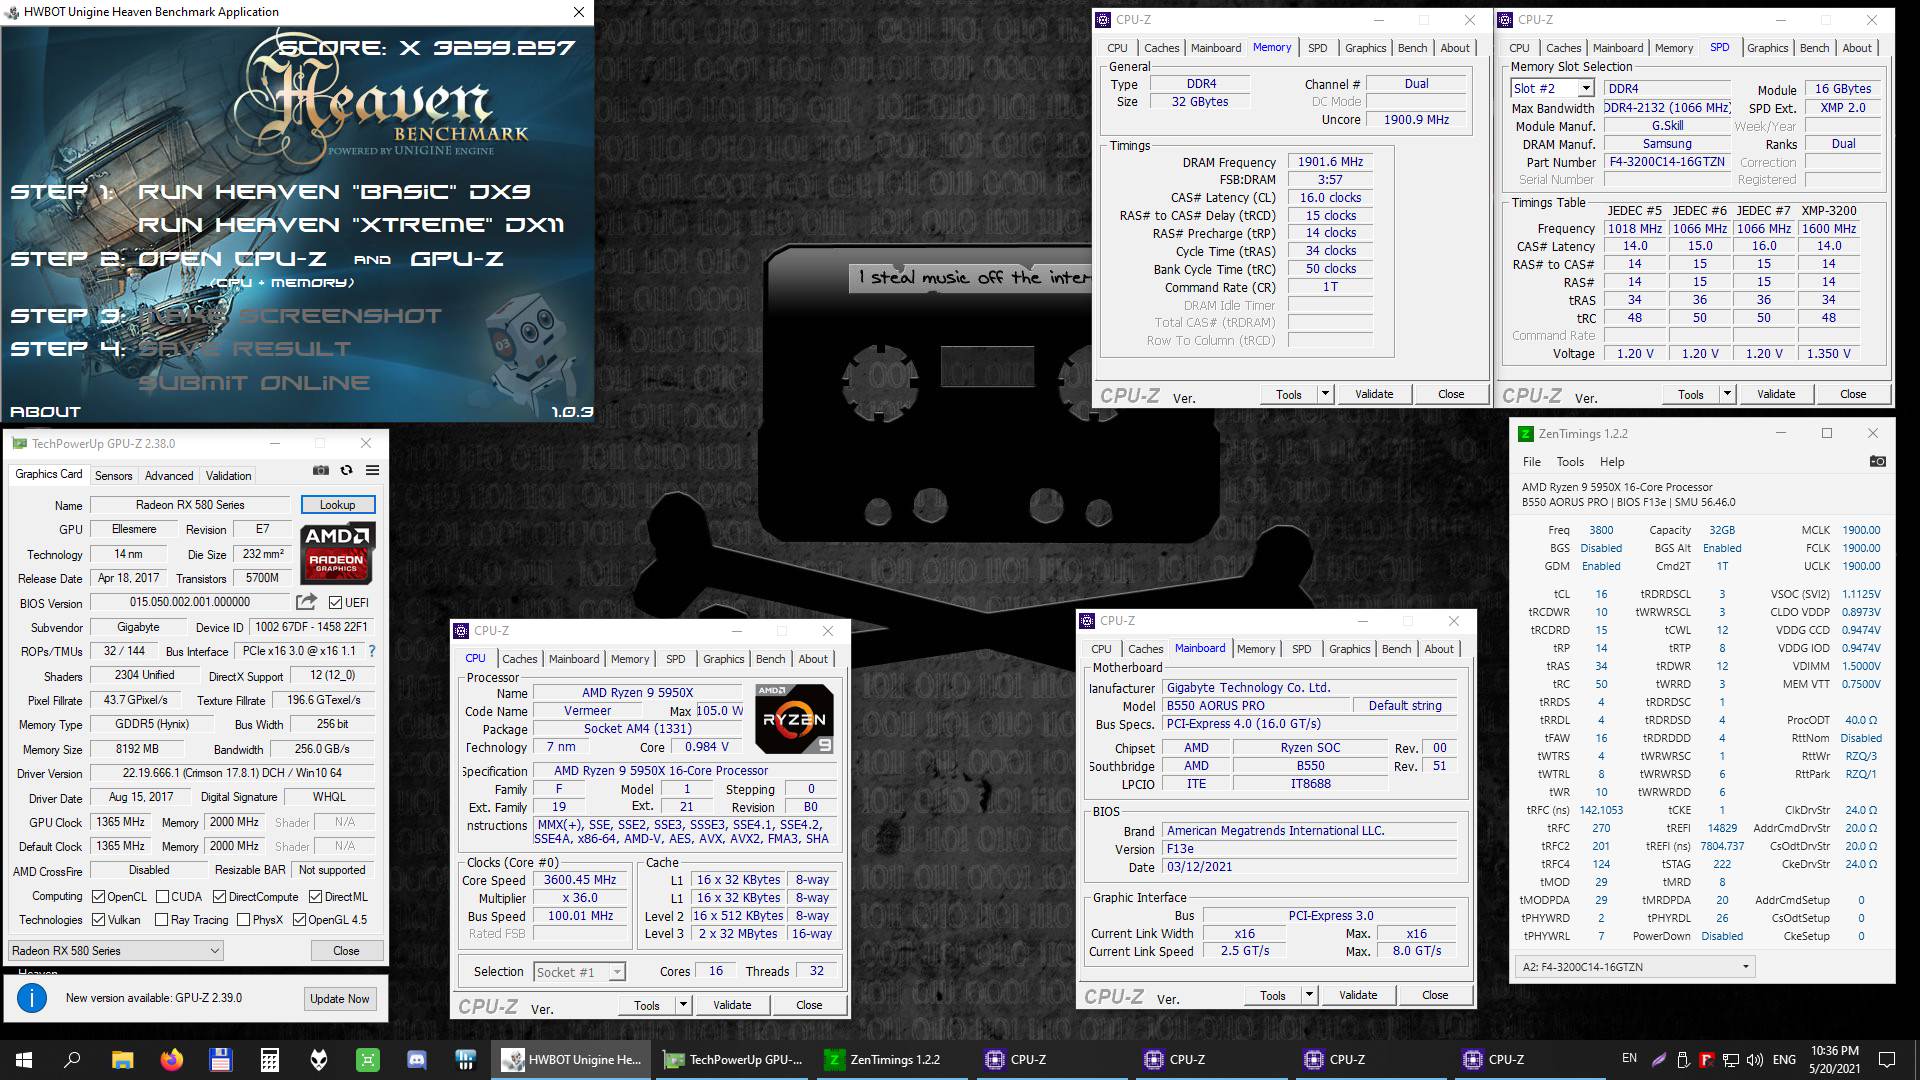Click the GPU-Z refresh icon
This screenshot has height=1080, width=1920.
click(x=346, y=470)
